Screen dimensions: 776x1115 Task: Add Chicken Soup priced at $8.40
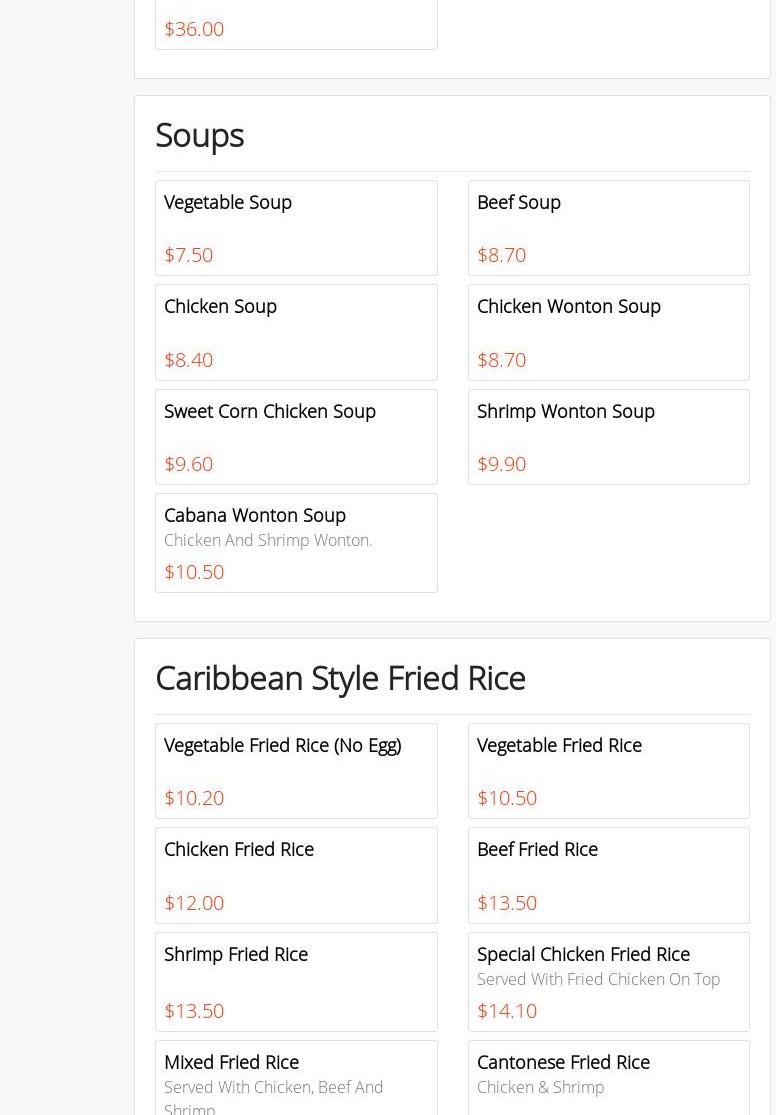[296, 332]
